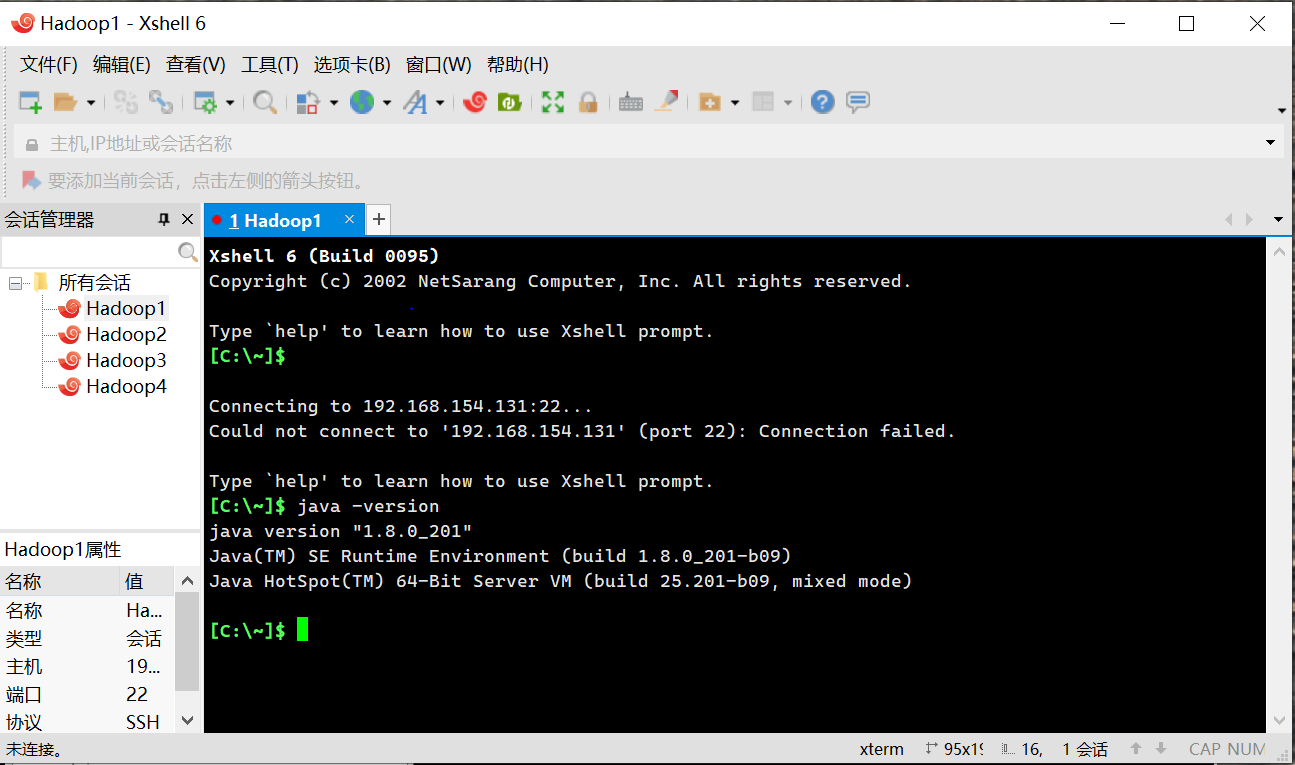Open the tab list dropdown arrow

pos(1278,220)
